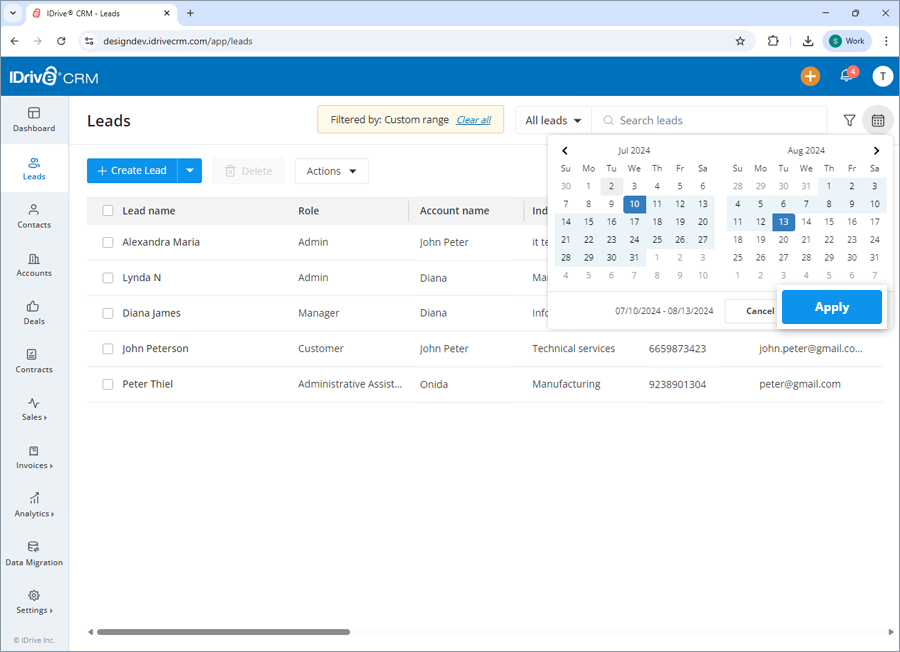900x652 pixels.
Task: Open the Data Migration section
Action: tap(33, 555)
